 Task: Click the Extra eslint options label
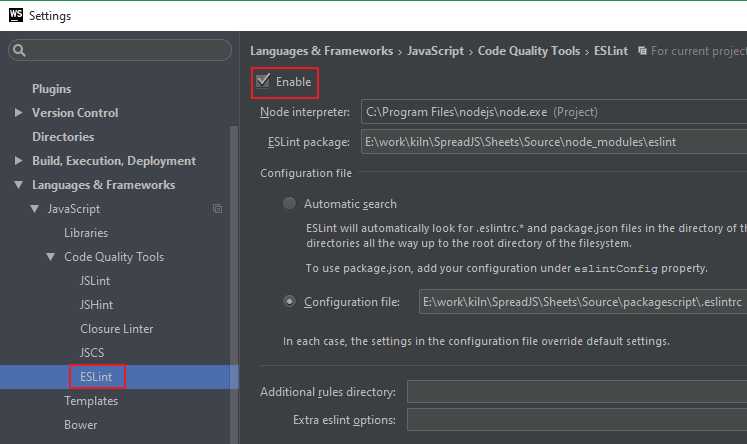(344, 420)
